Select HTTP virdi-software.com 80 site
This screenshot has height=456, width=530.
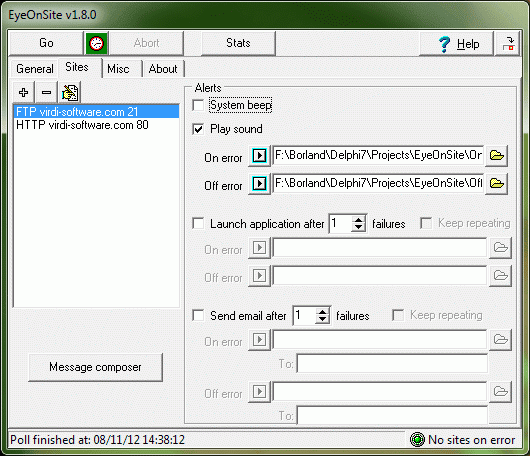pos(82,125)
